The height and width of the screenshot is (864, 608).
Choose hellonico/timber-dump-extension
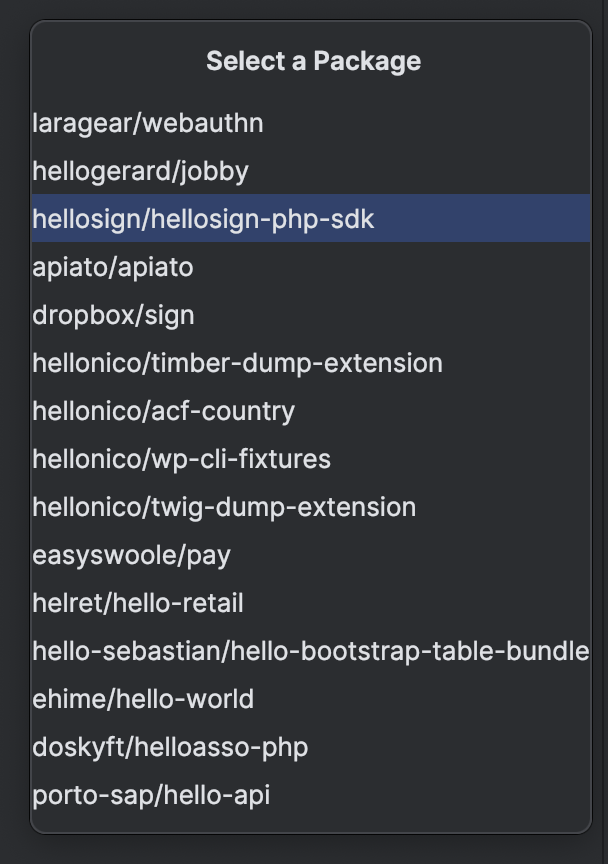coord(237,363)
